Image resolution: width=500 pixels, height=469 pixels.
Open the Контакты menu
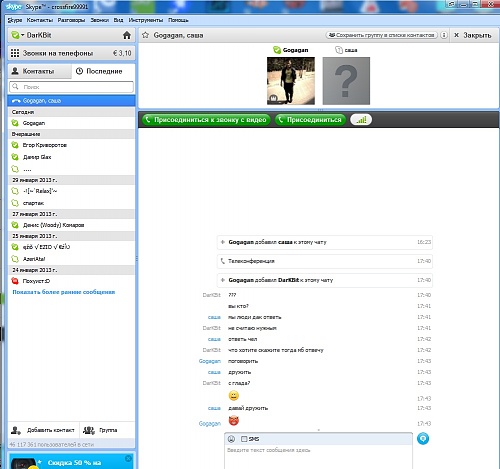coord(40,20)
